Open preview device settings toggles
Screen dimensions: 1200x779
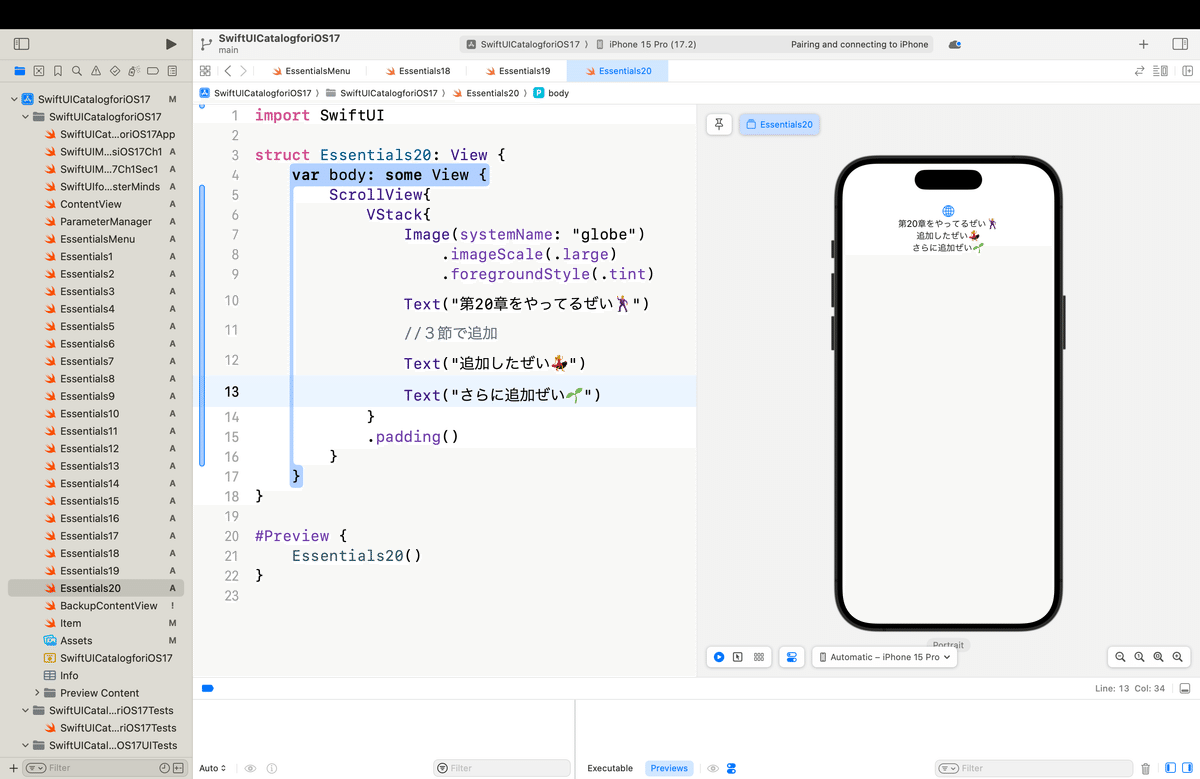(791, 657)
